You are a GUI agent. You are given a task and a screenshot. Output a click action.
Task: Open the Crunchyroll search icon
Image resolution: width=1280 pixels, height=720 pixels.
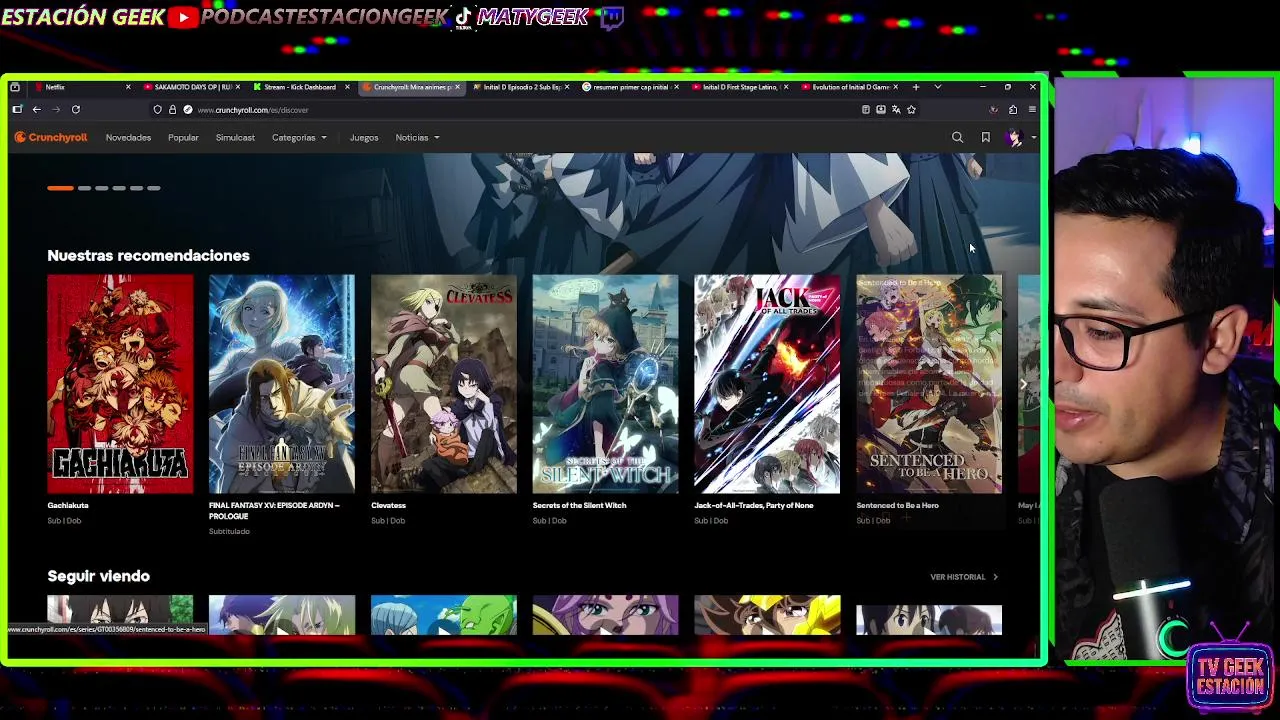(x=957, y=137)
